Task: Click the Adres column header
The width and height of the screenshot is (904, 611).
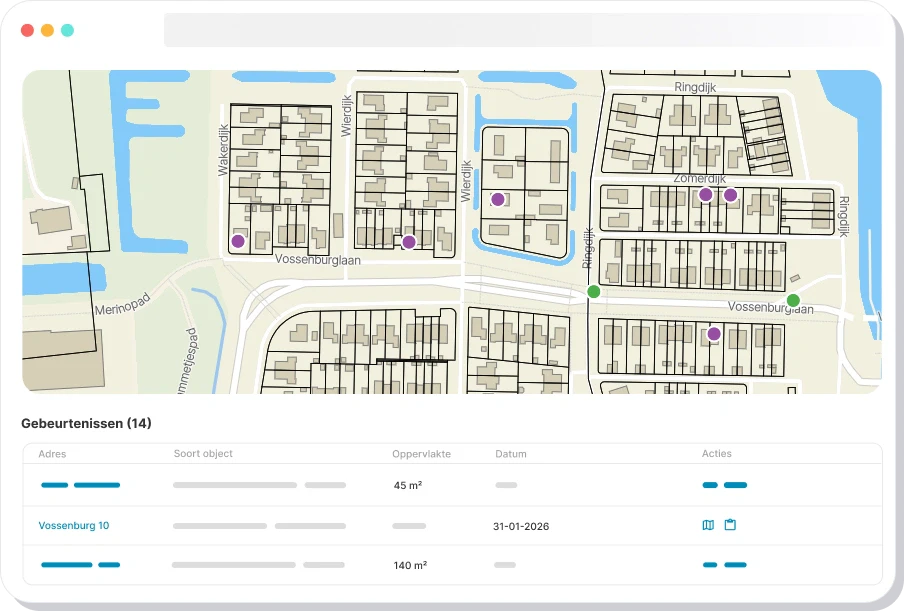Action: pyautogui.click(x=52, y=454)
